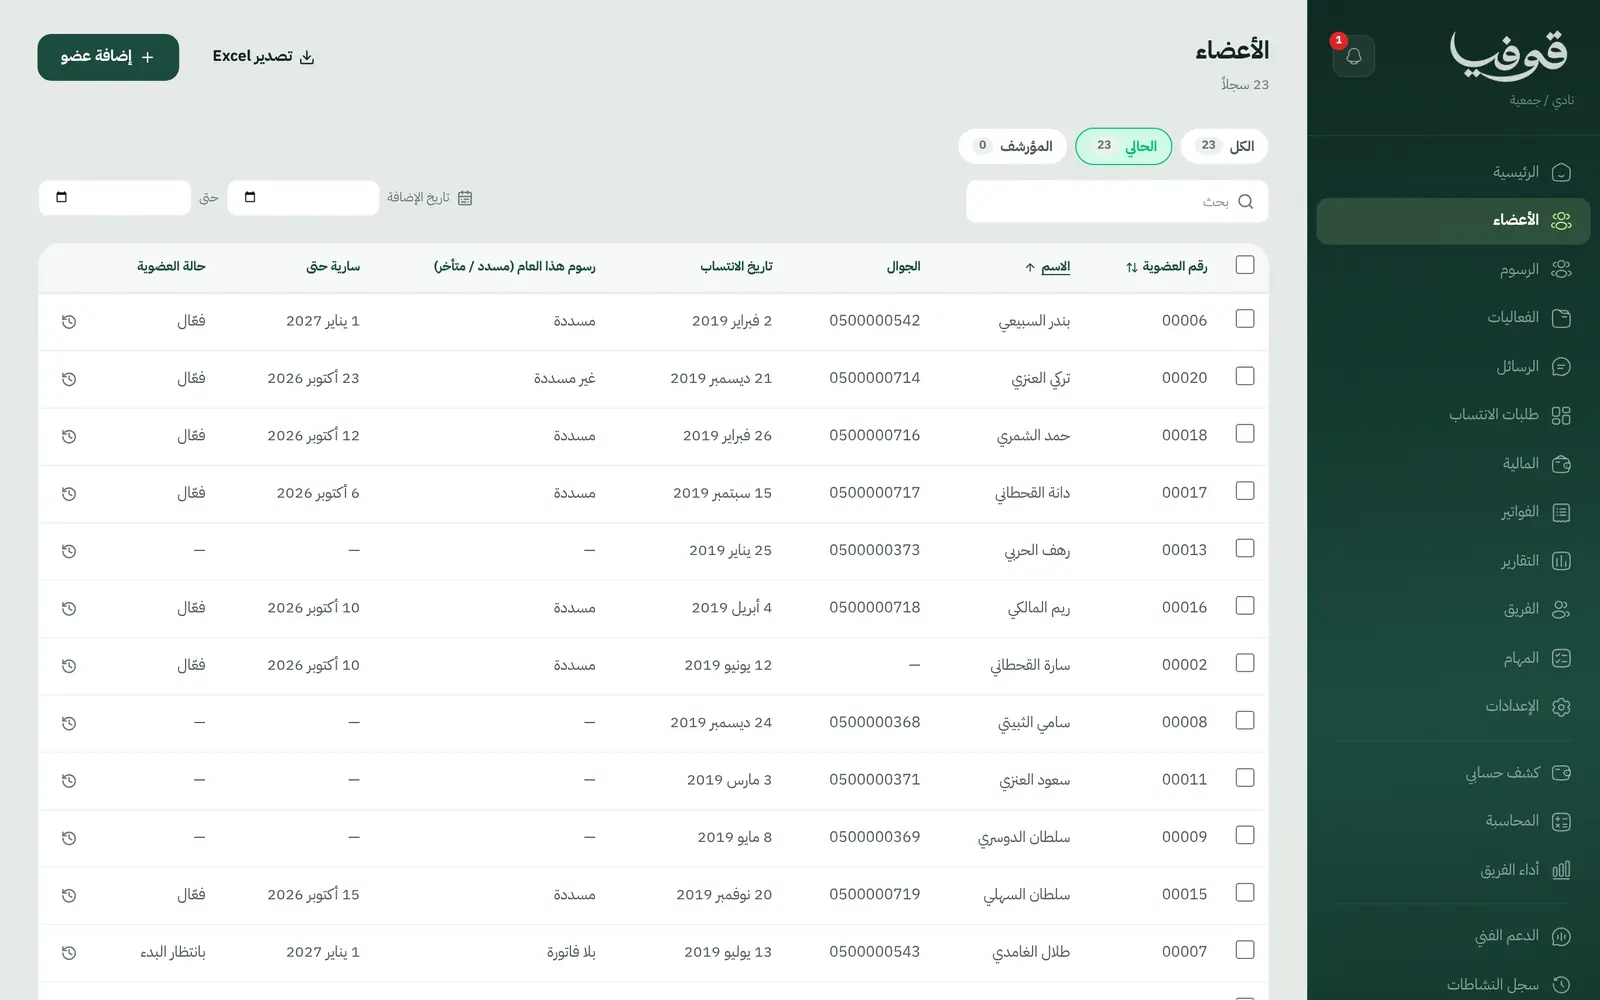Open calendar icon in the first date field
This screenshot has height=1000, width=1600.
[x=250, y=197]
